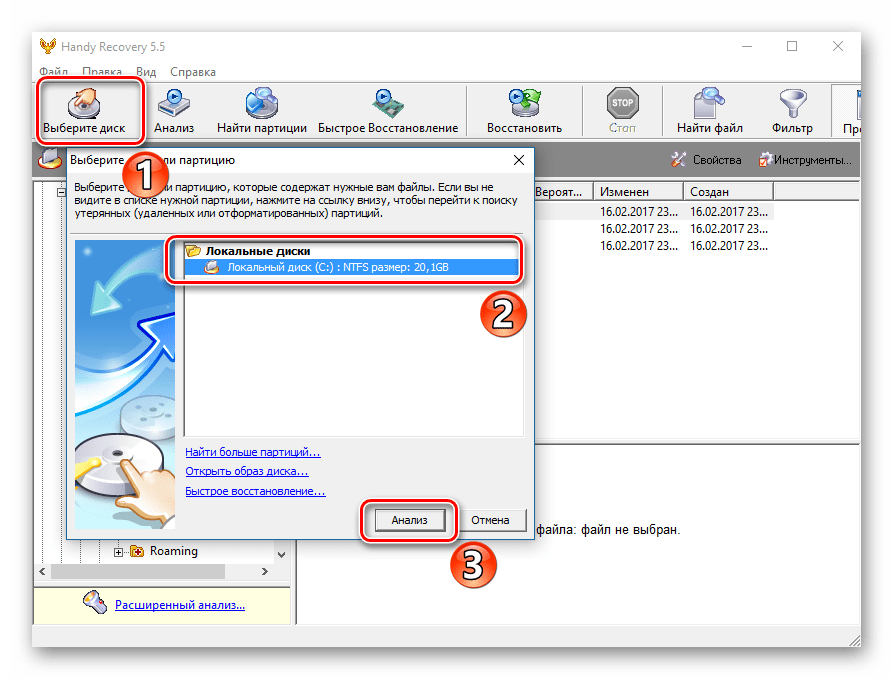Click the Расширенный анализ link
The image size is (893, 679).
click(179, 604)
